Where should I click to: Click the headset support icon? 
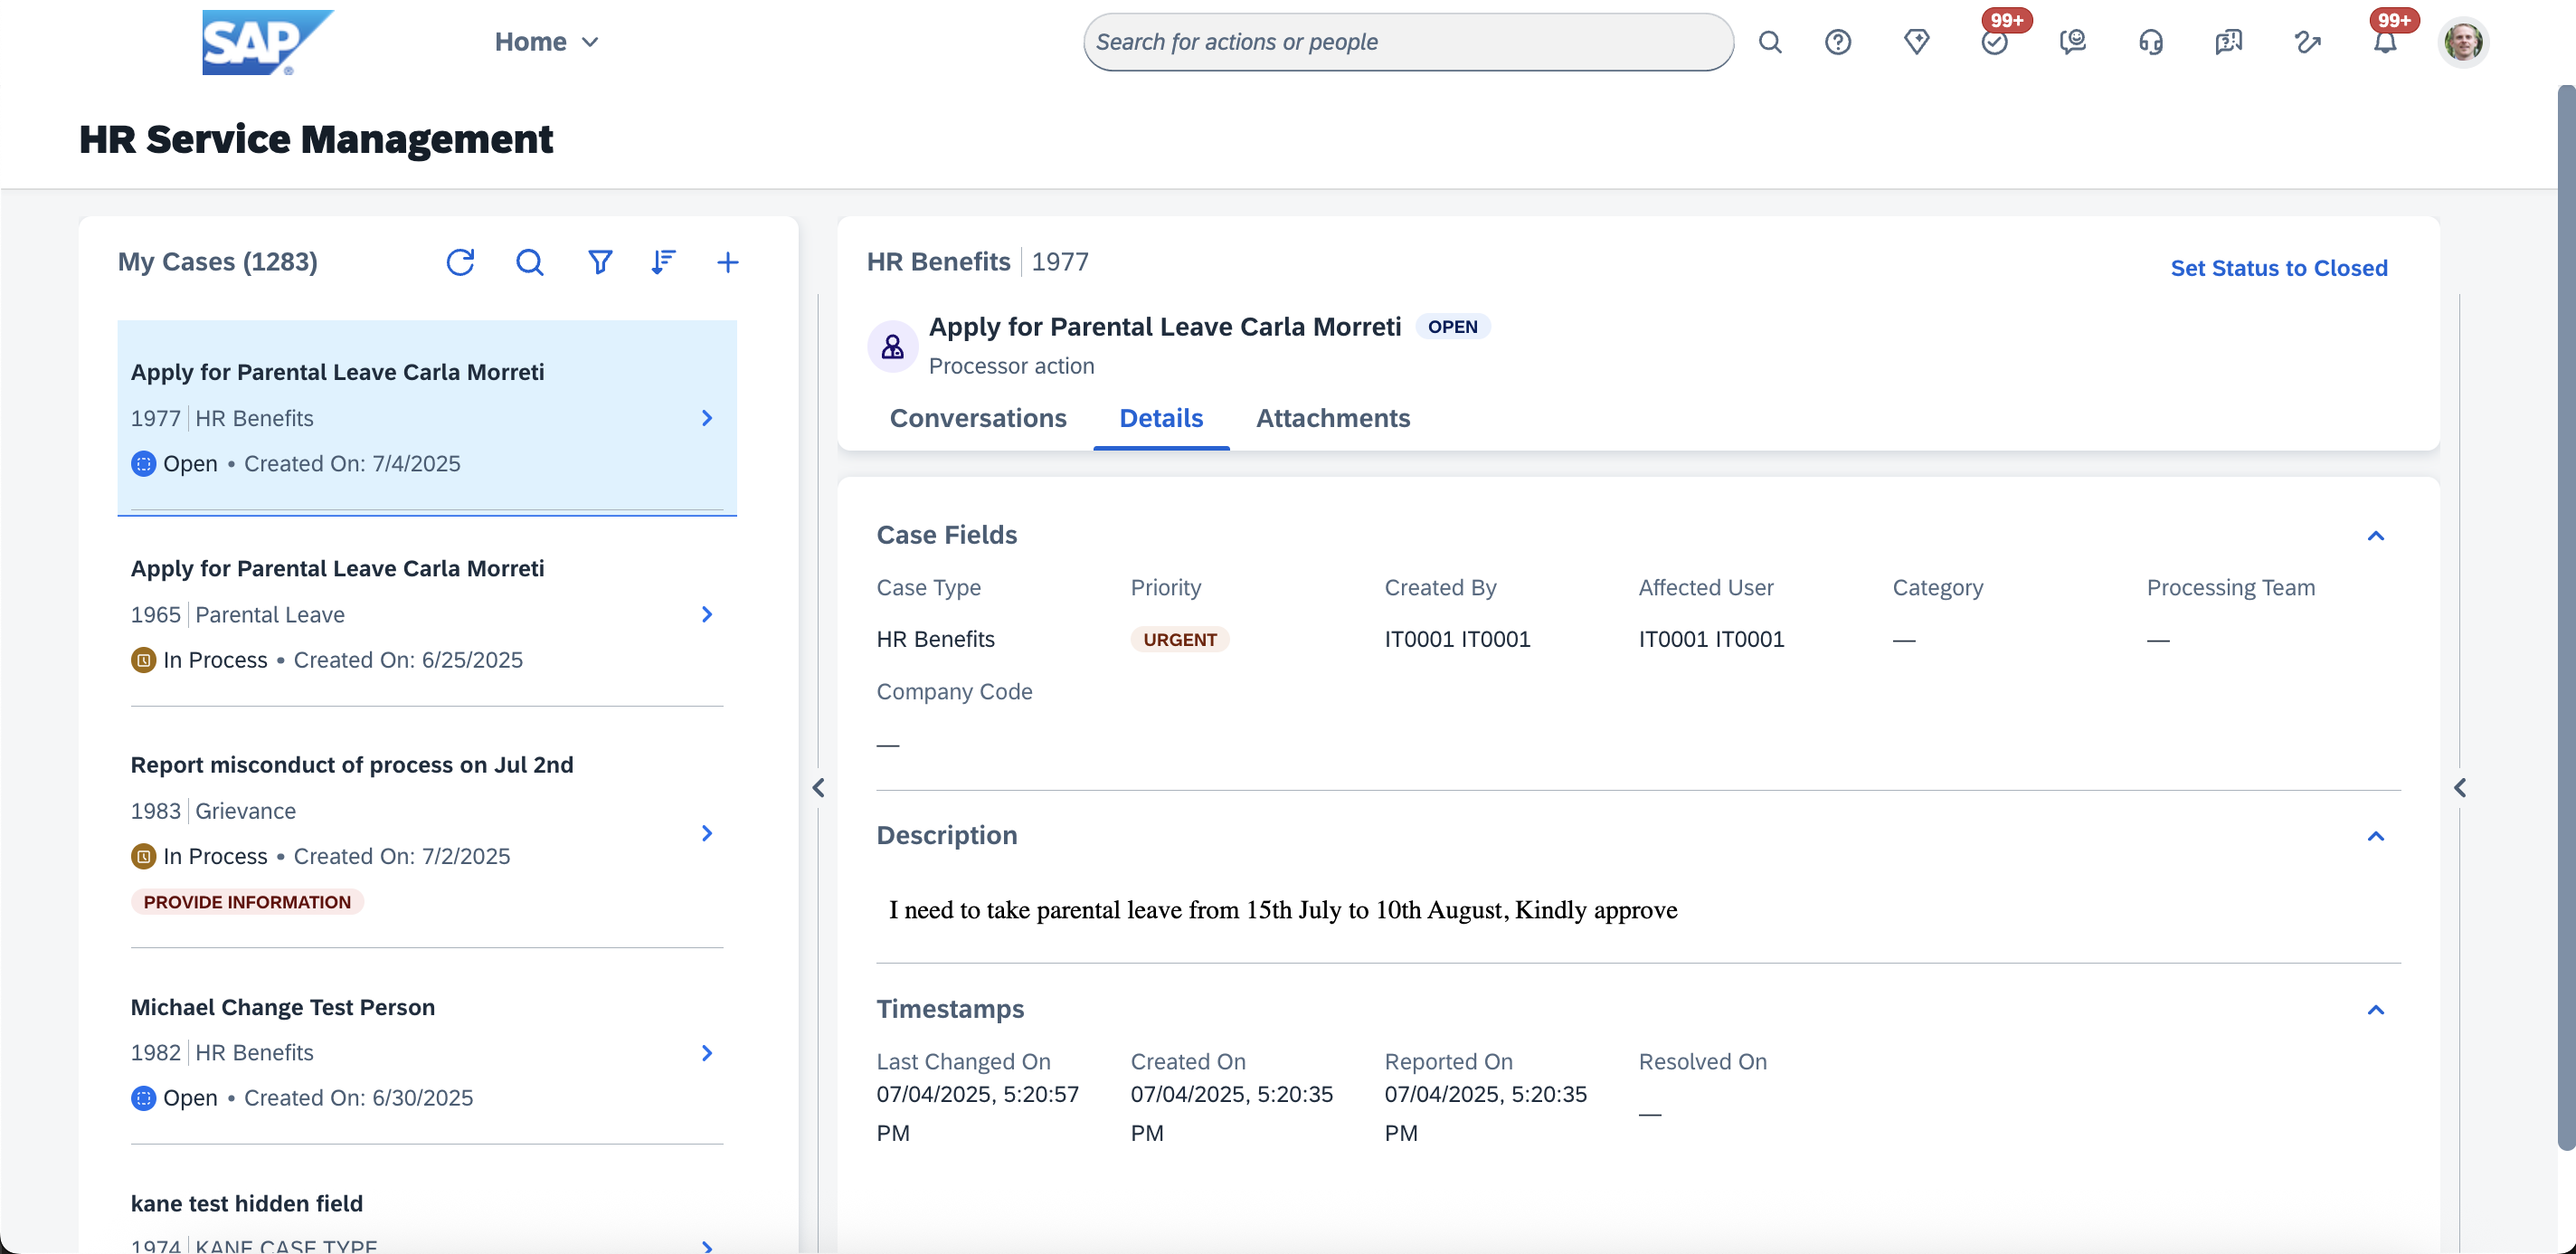pos(2150,42)
